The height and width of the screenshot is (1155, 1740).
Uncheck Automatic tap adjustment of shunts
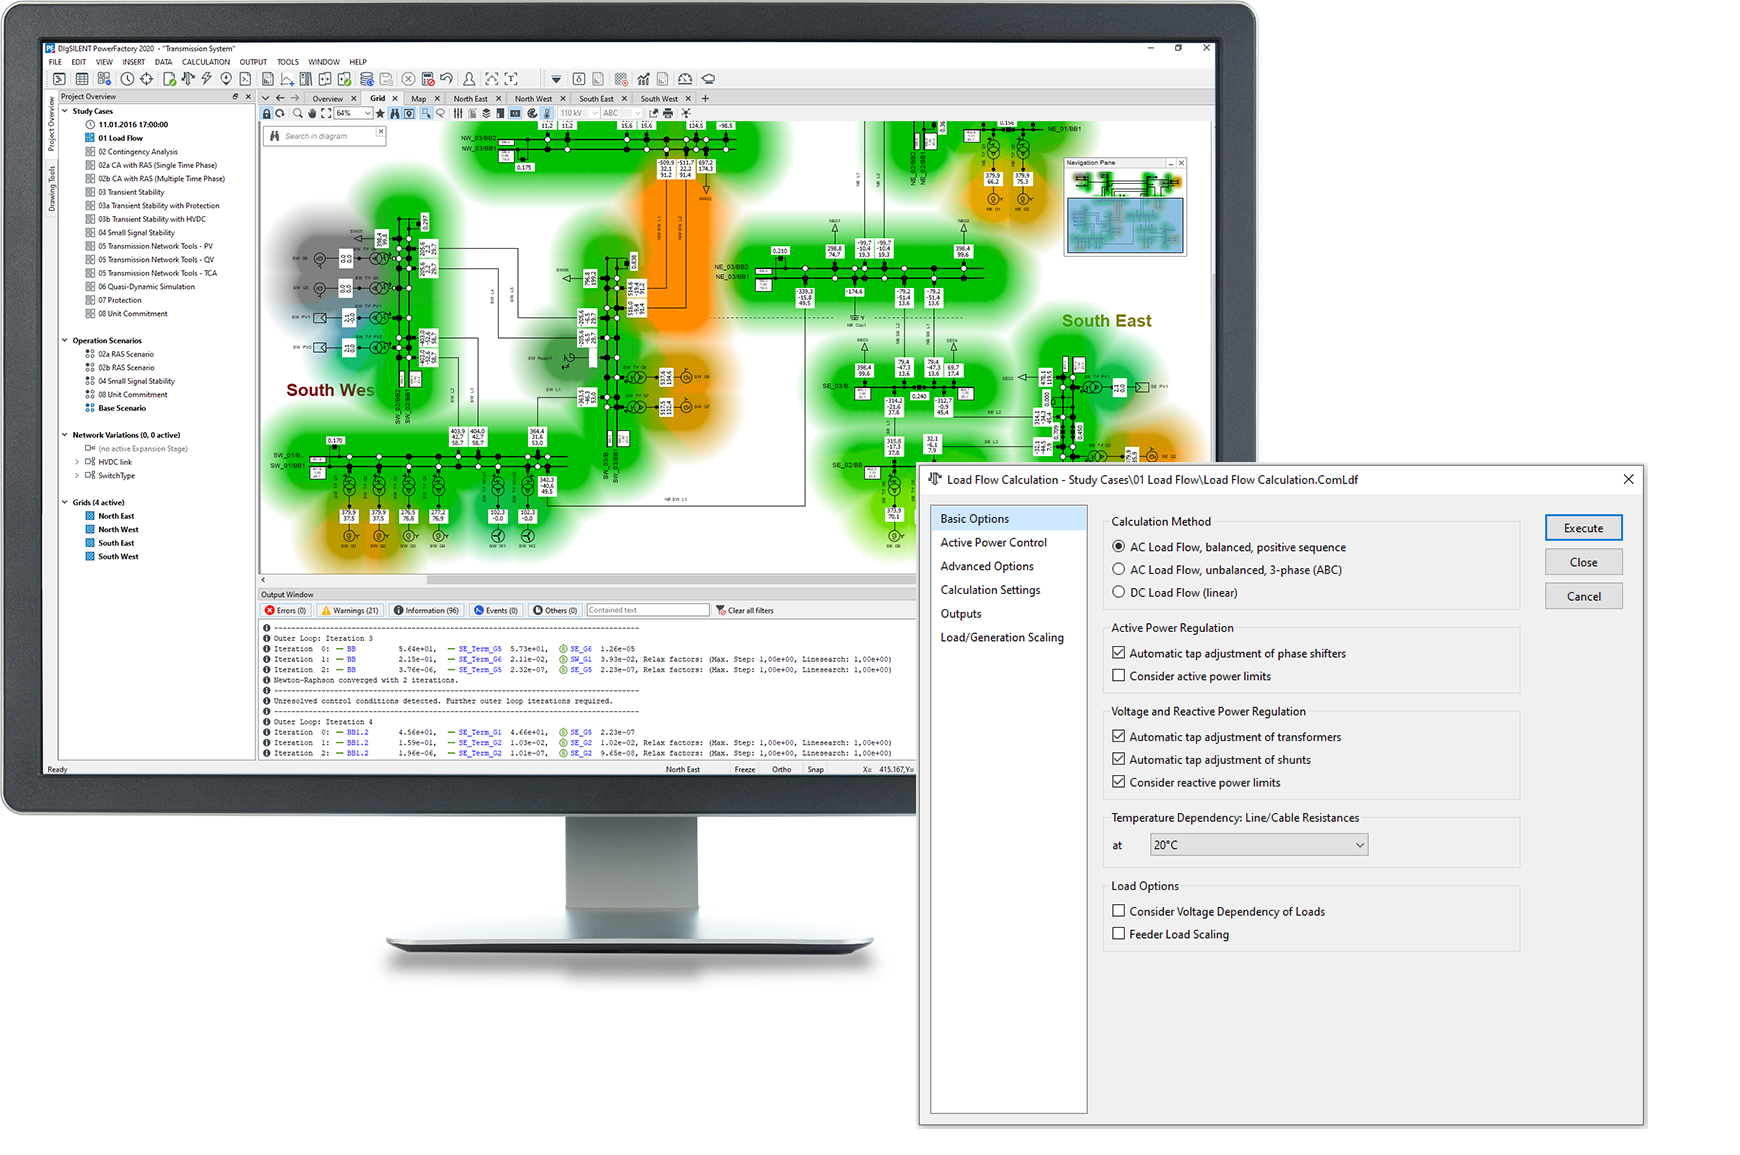(1119, 760)
